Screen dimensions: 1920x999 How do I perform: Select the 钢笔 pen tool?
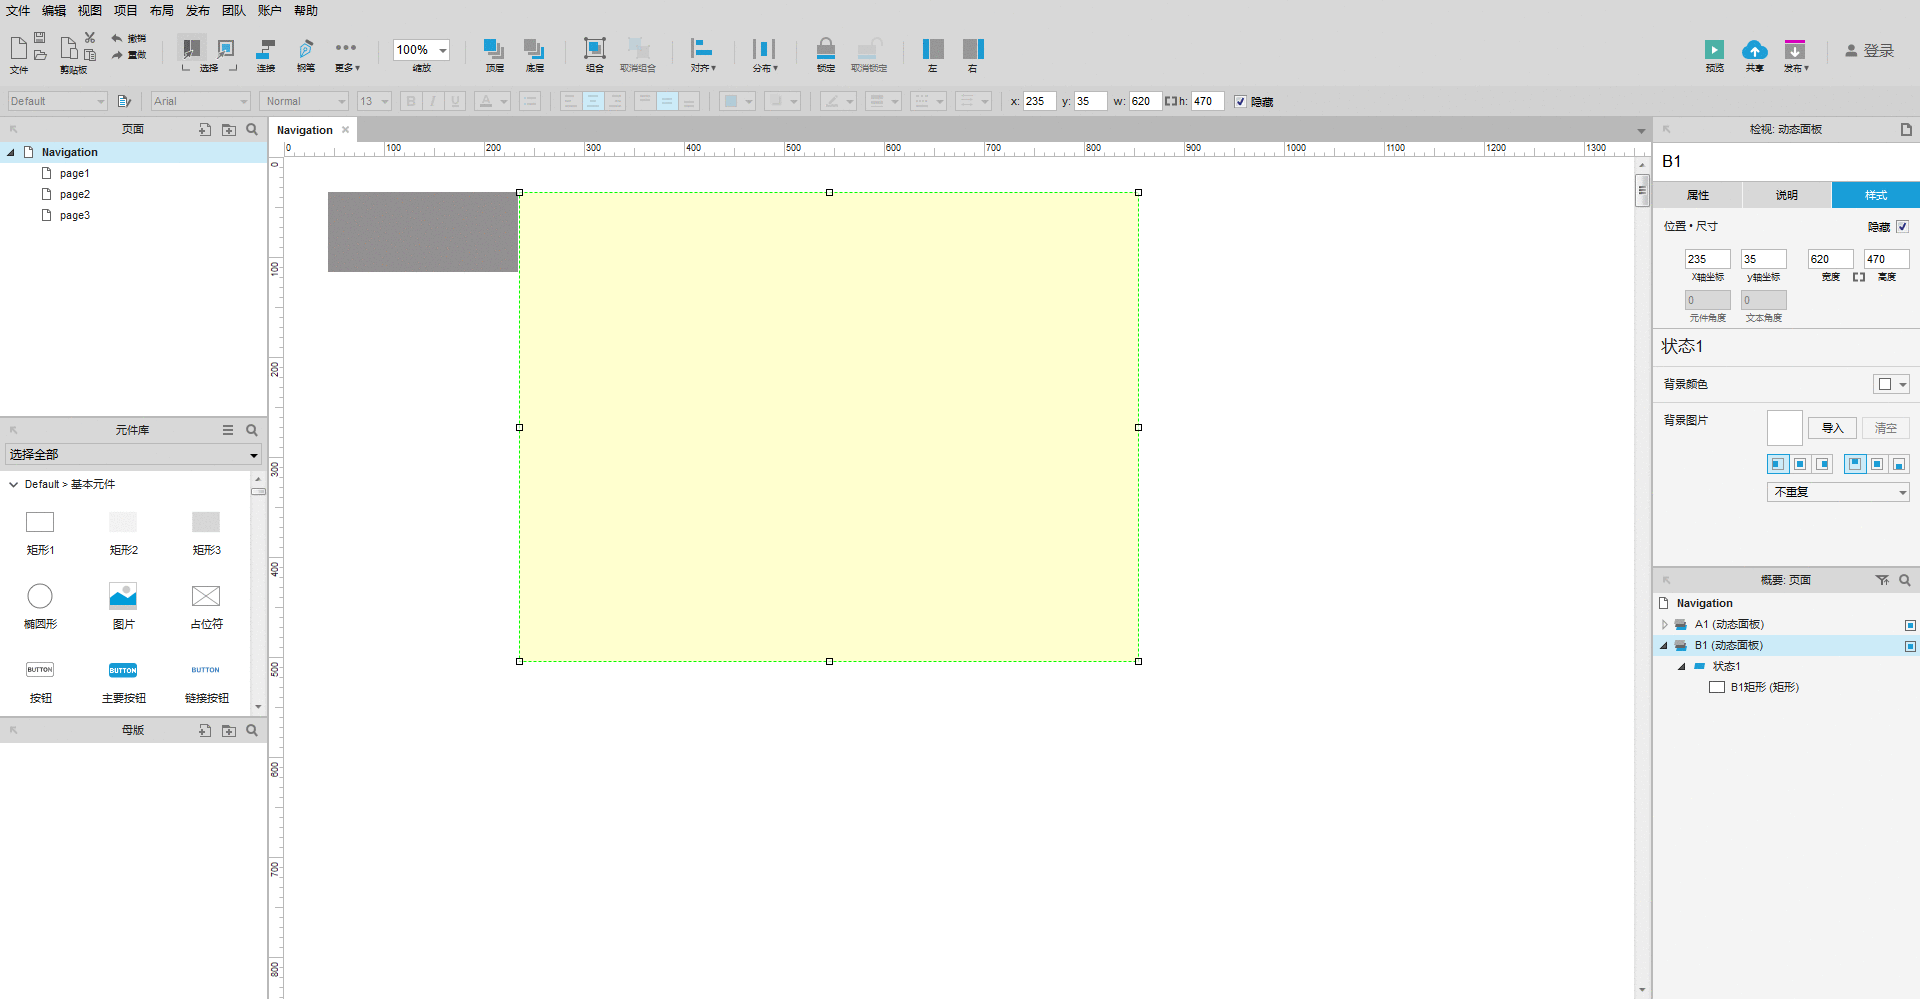pyautogui.click(x=306, y=49)
